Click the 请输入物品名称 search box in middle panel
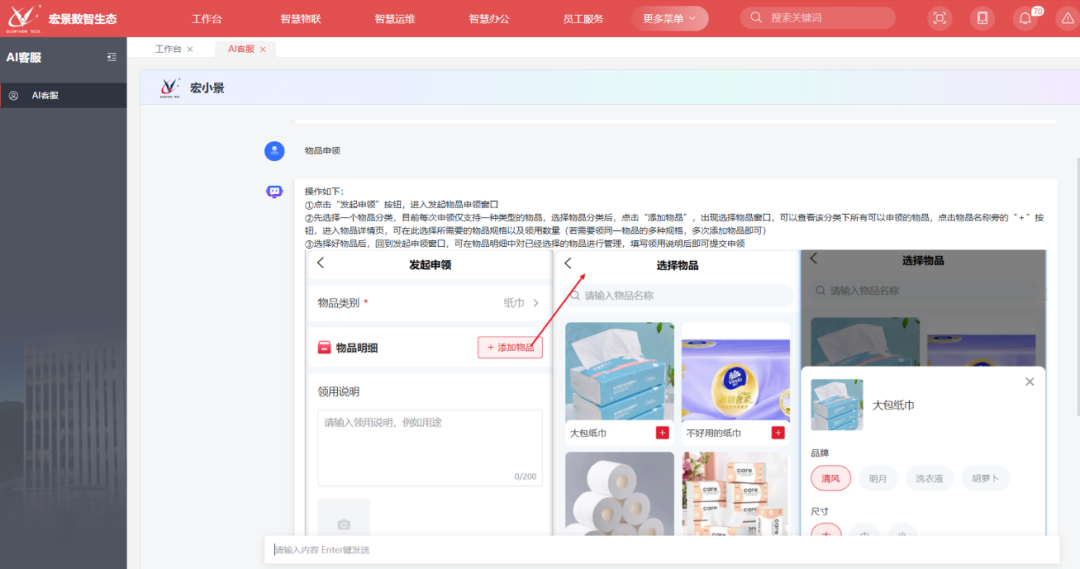1080x569 pixels. click(678, 296)
